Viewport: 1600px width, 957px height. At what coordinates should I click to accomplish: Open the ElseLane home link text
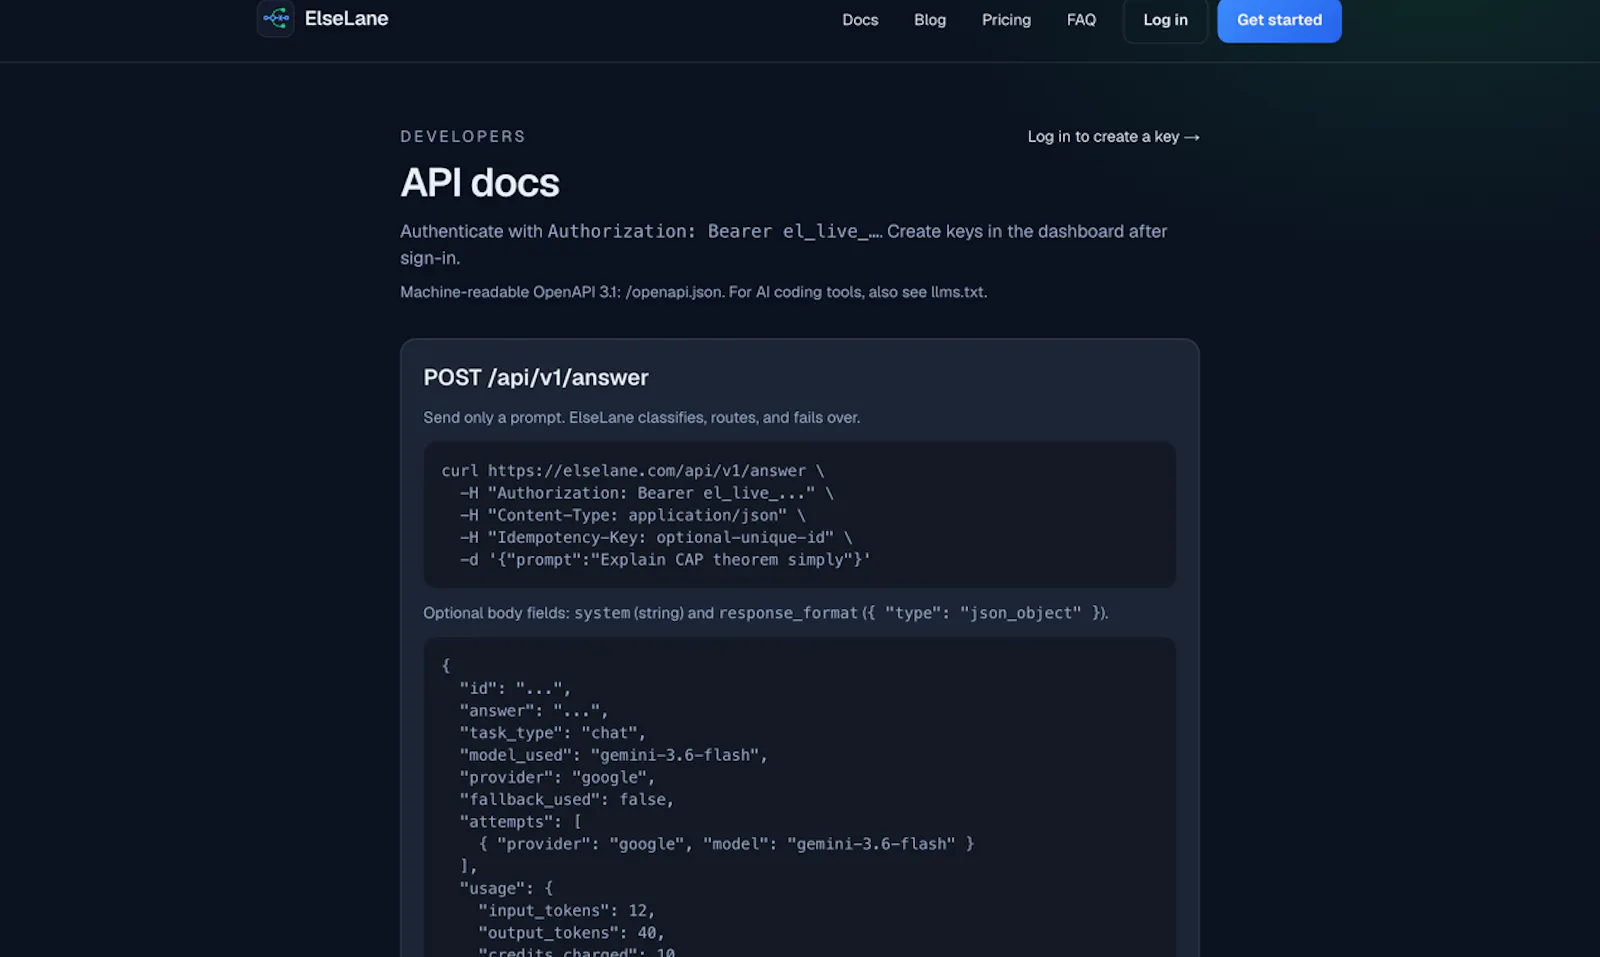[x=346, y=18]
